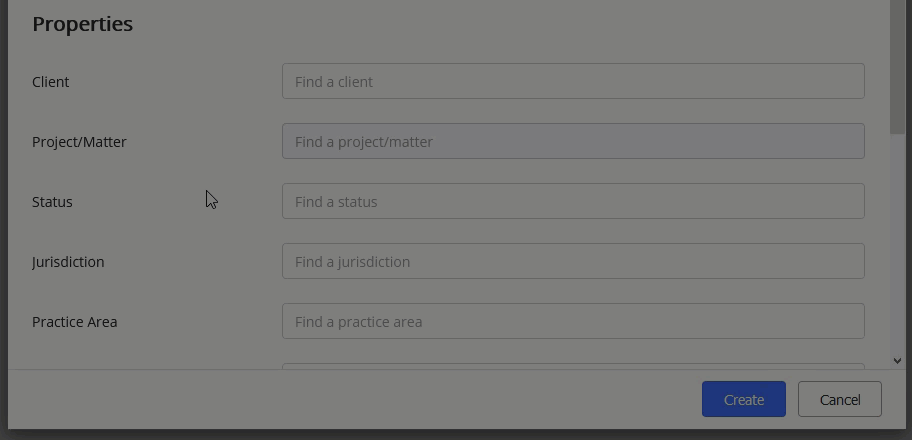Click the Properties section heading

point(82,24)
